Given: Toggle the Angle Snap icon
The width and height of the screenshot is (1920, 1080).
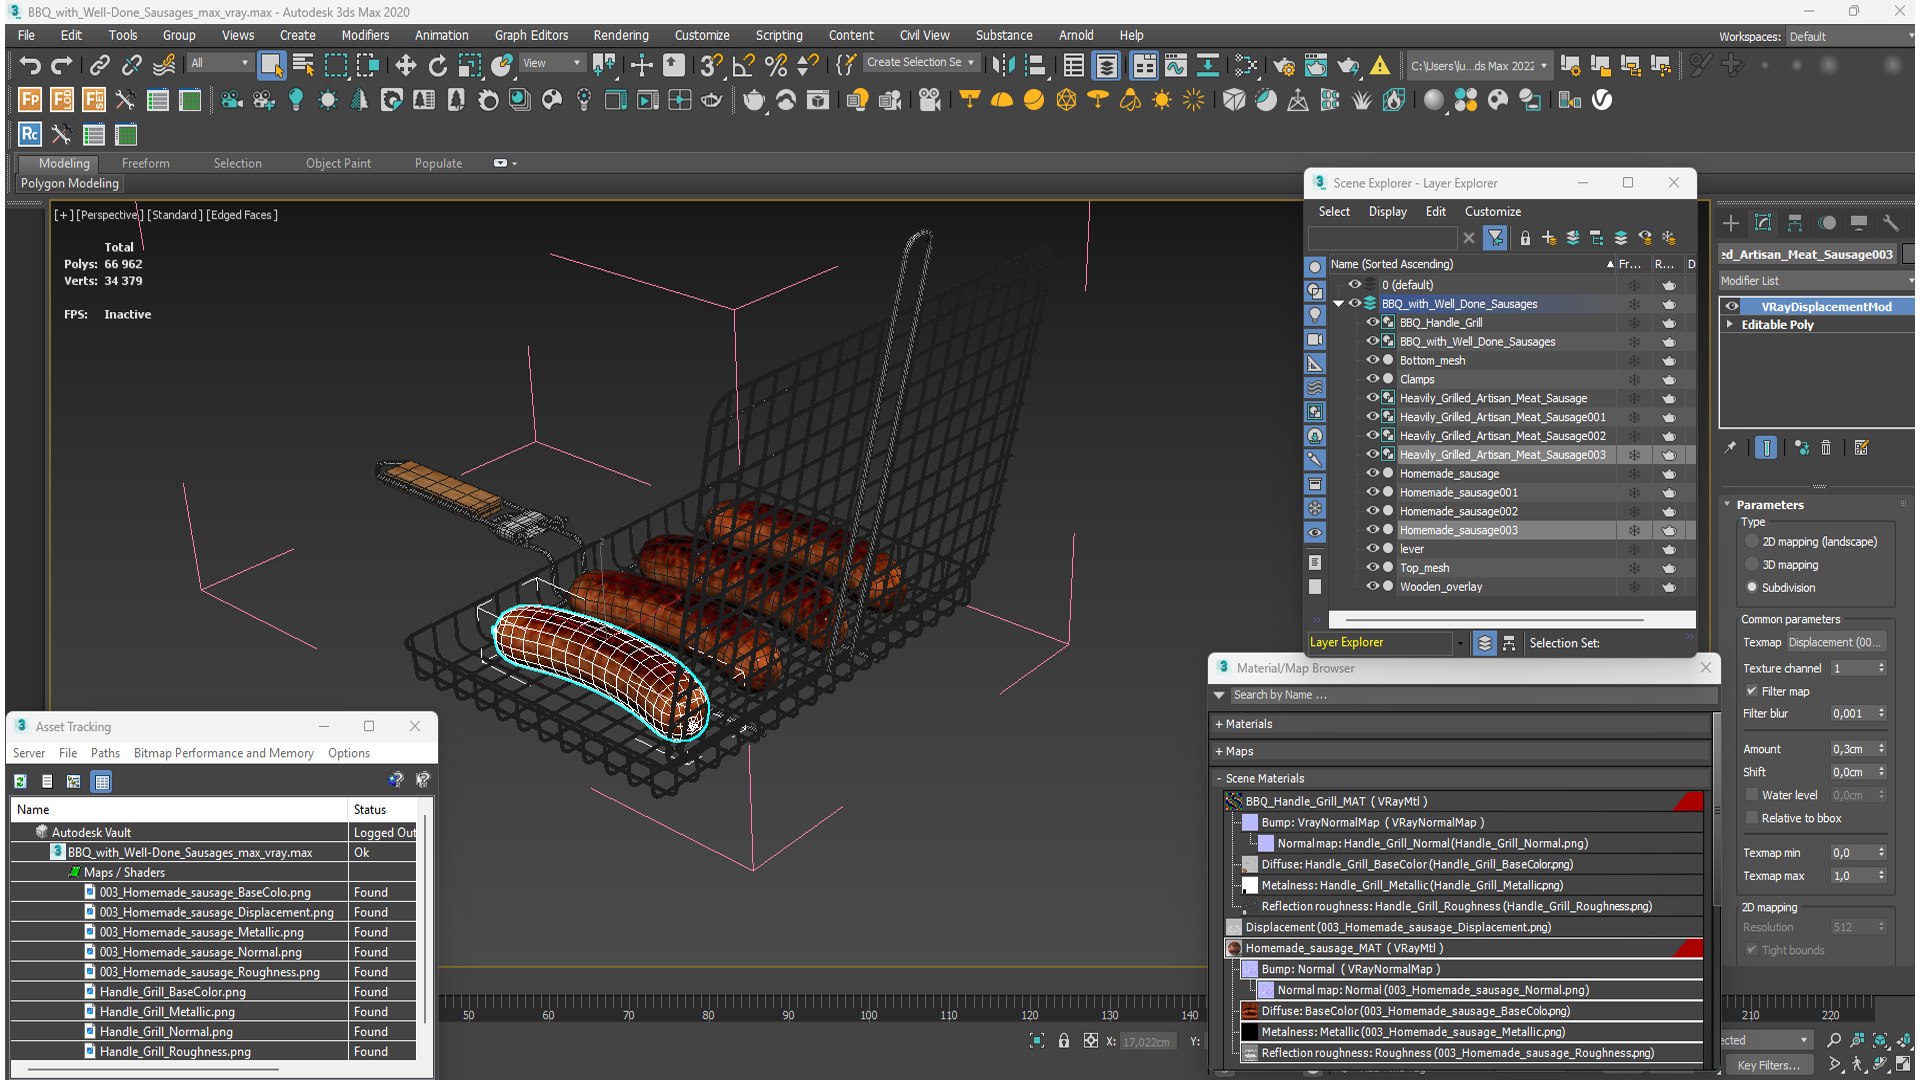Looking at the screenshot, I should coord(743,66).
